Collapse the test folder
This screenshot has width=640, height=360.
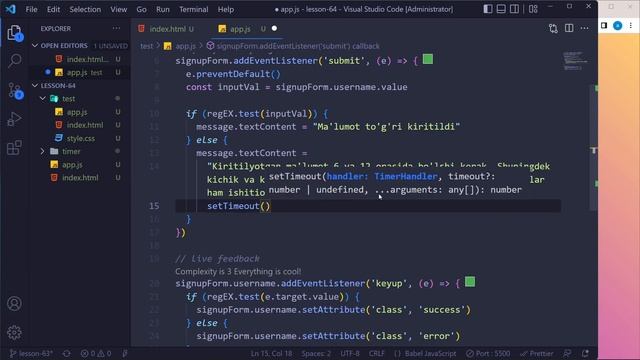[x=80, y=99]
